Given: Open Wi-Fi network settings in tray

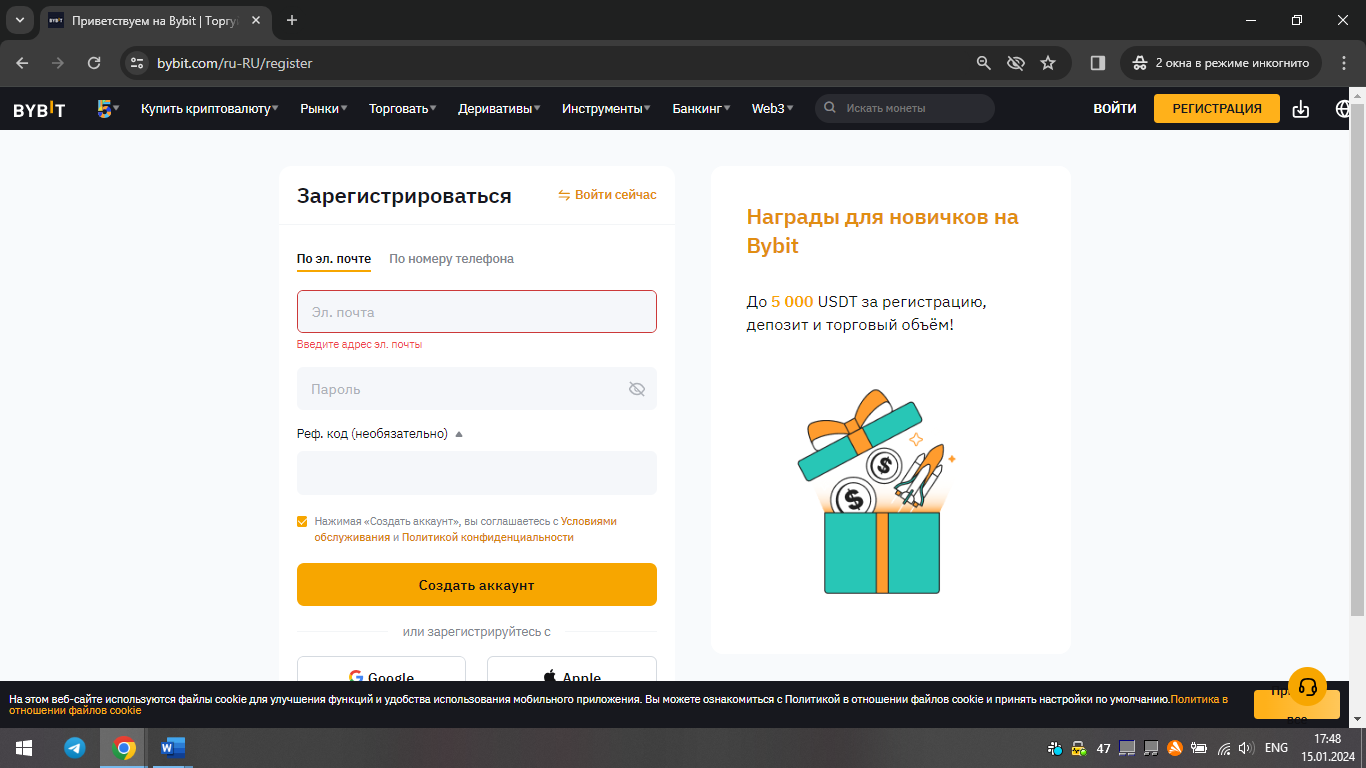Looking at the screenshot, I should point(1223,748).
